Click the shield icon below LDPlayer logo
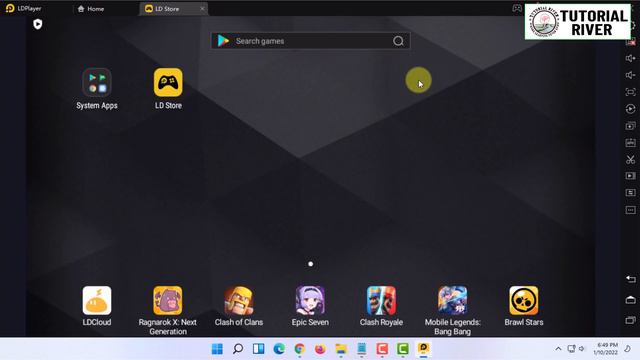Viewport: 640px width, 360px height. 38,24
